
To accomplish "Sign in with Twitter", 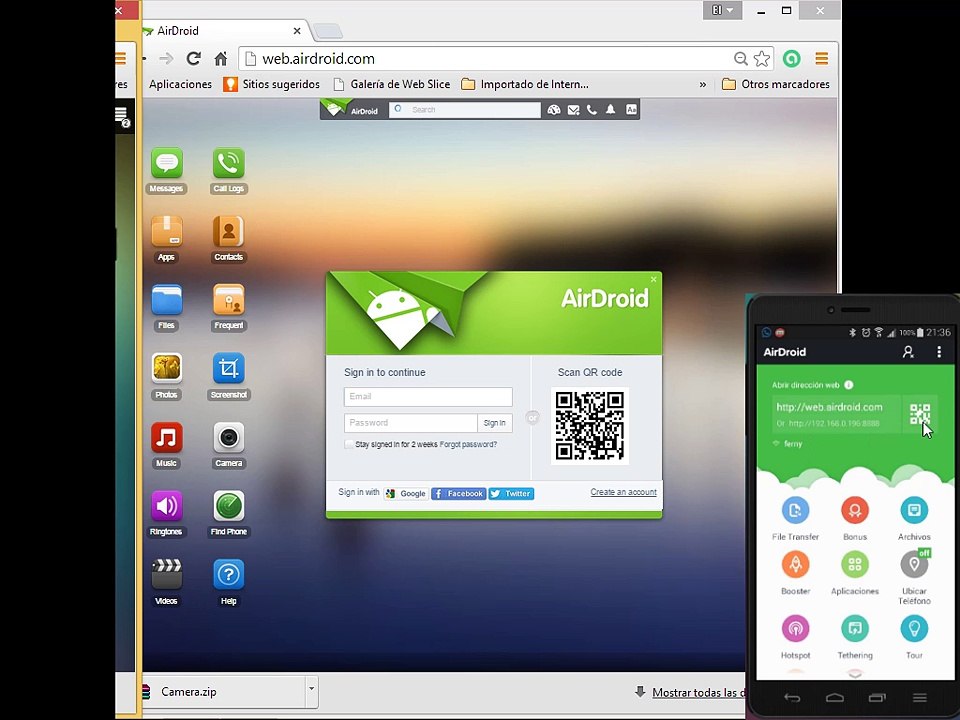I will pos(511,493).
